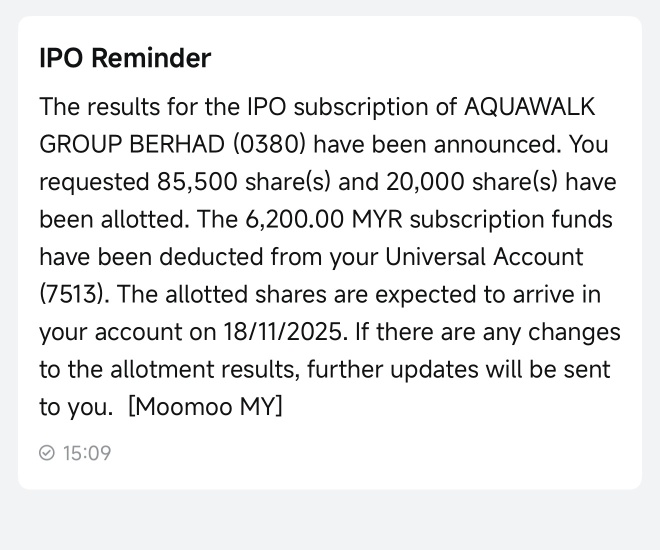The image size is (660, 550).
Task: Tap the 85,500 requested shares figure
Action: pos(197,182)
